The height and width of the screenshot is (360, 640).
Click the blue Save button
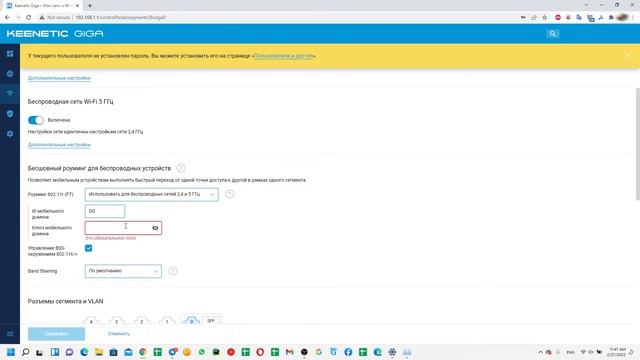pos(56,334)
